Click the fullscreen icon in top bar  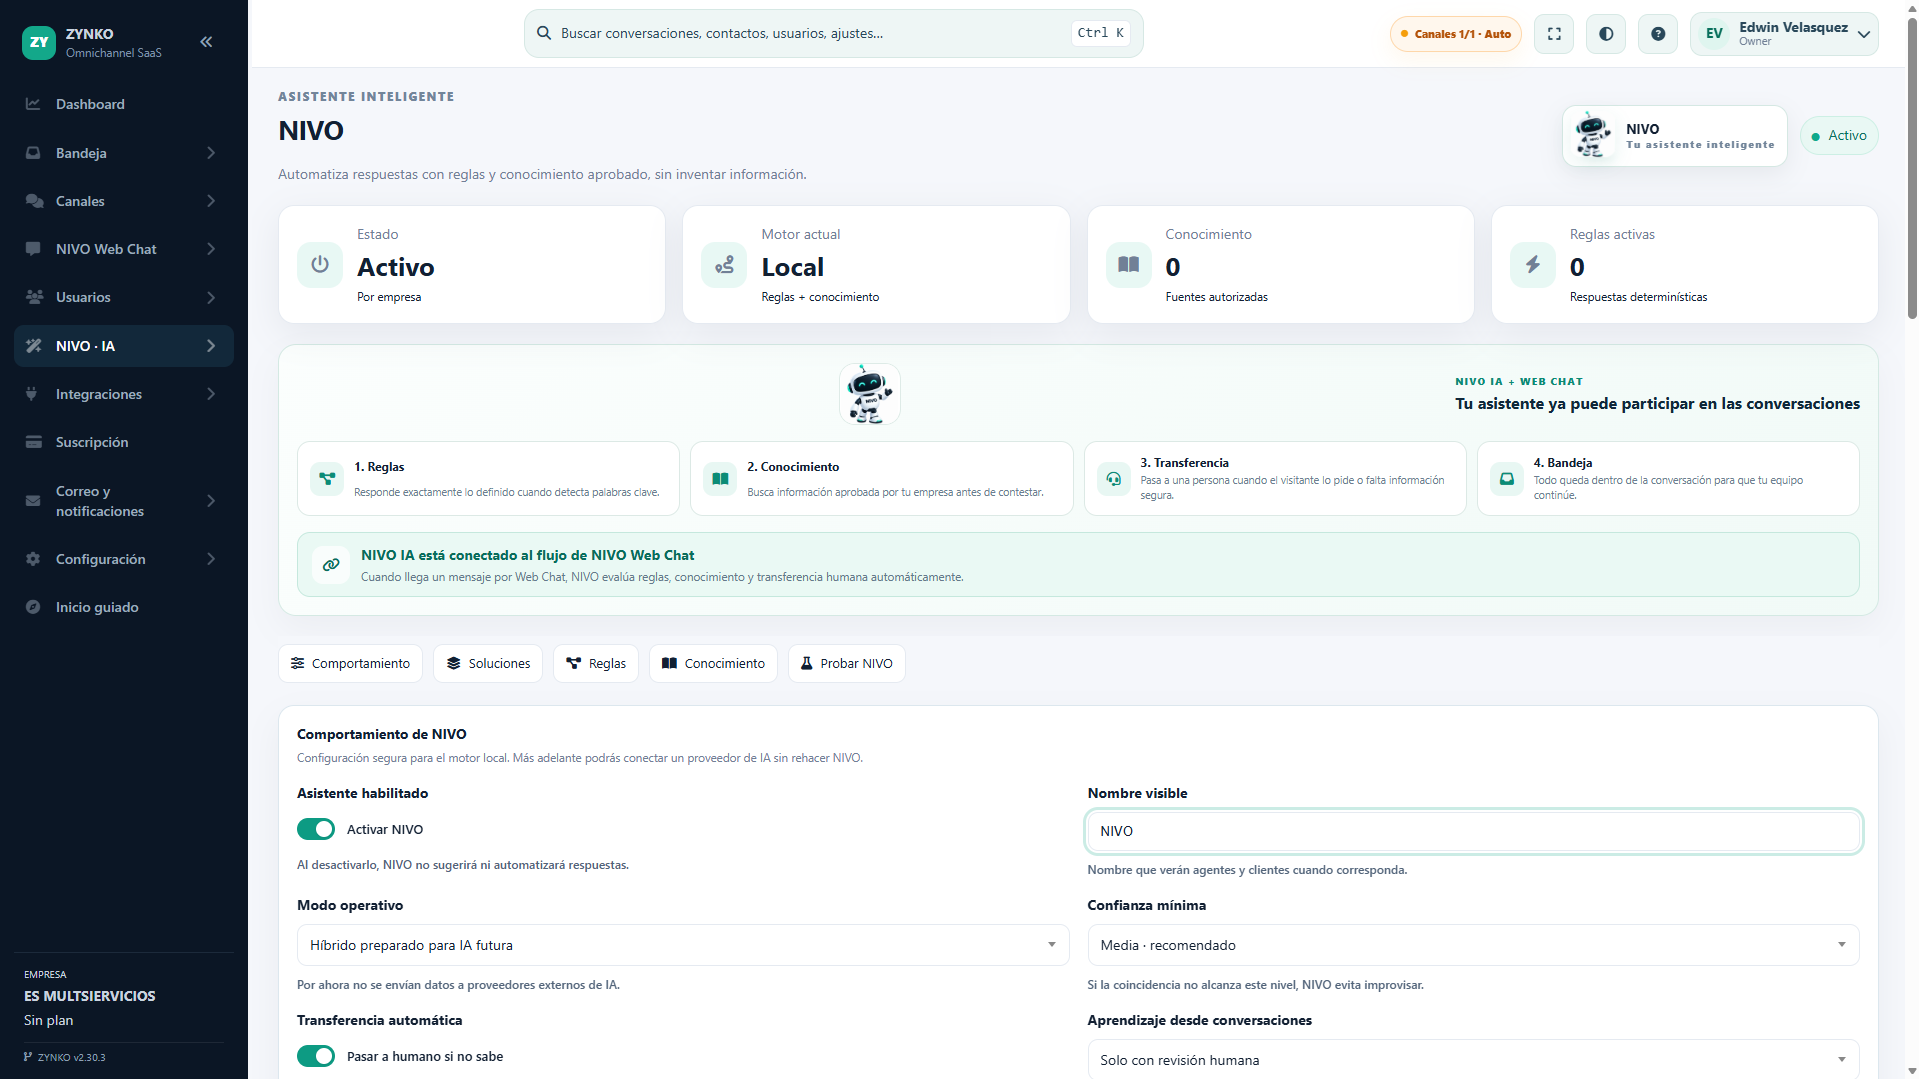pyautogui.click(x=1554, y=34)
